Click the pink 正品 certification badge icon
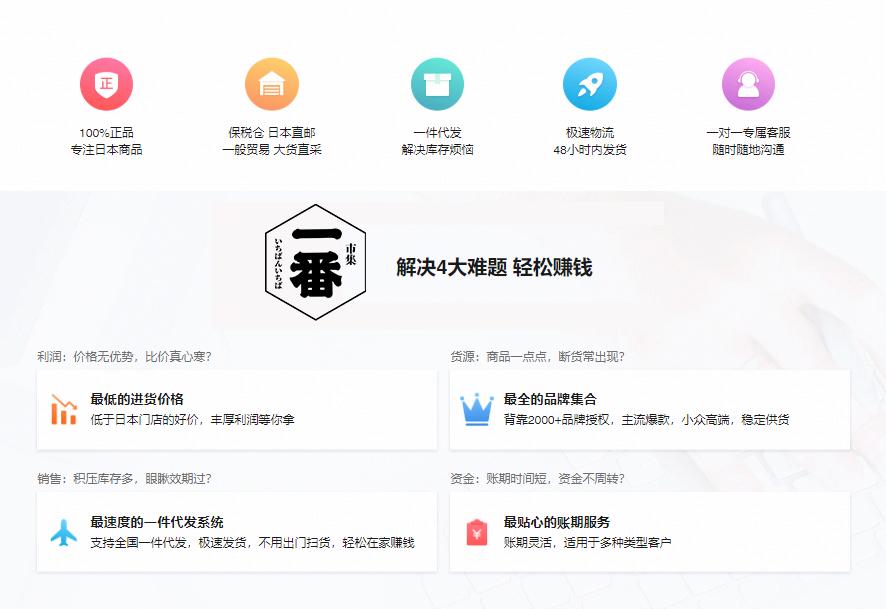The image size is (886, 609). (x=106, y=86)
